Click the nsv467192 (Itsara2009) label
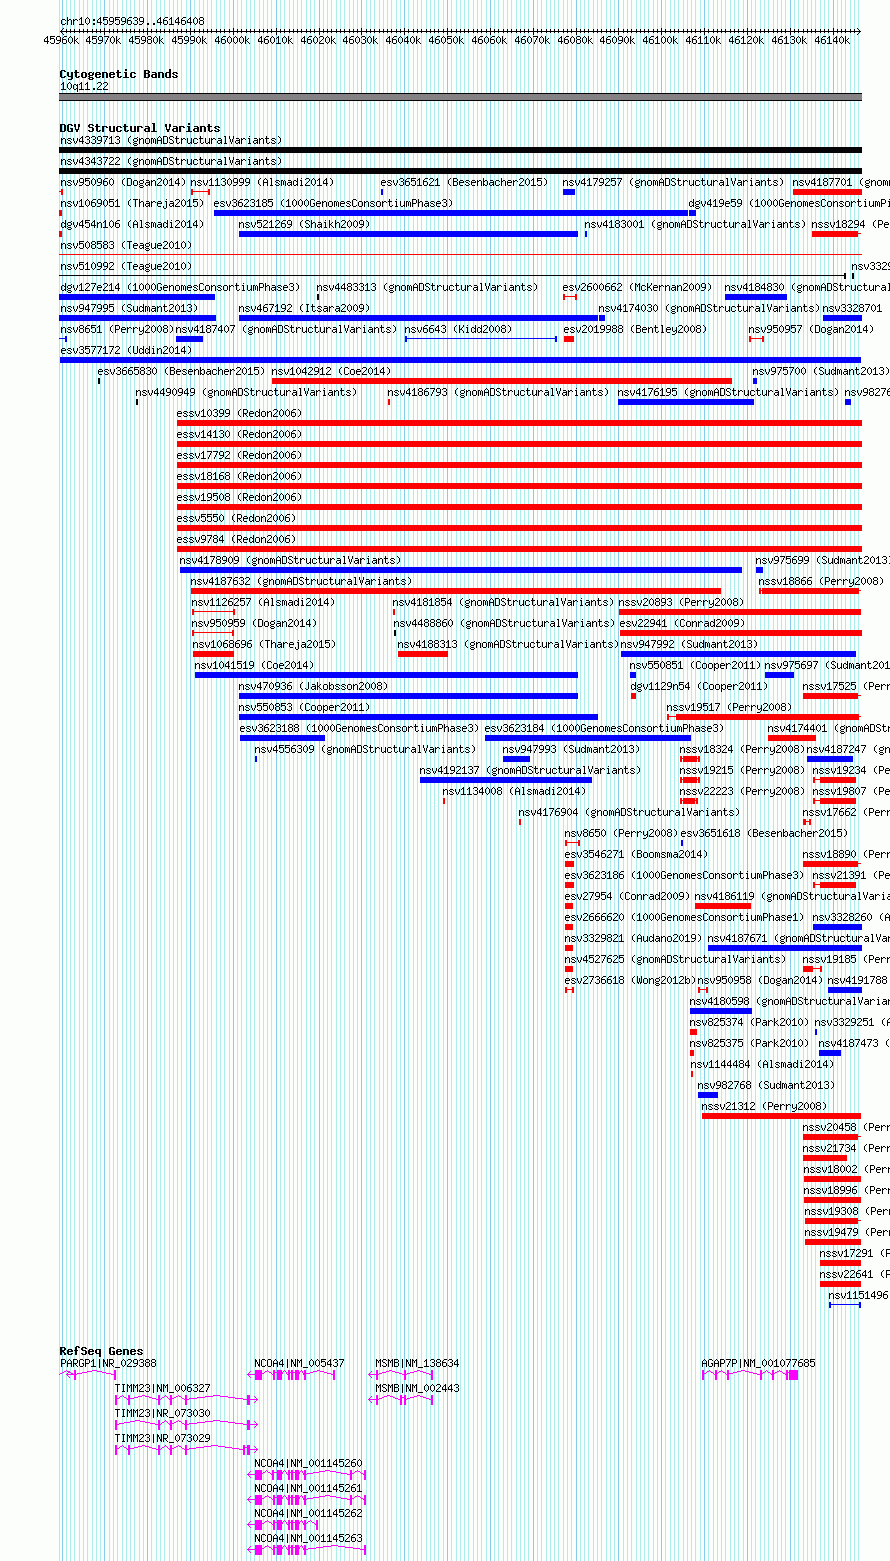This screenshot has height=1561, width=890. coord(304,308)
